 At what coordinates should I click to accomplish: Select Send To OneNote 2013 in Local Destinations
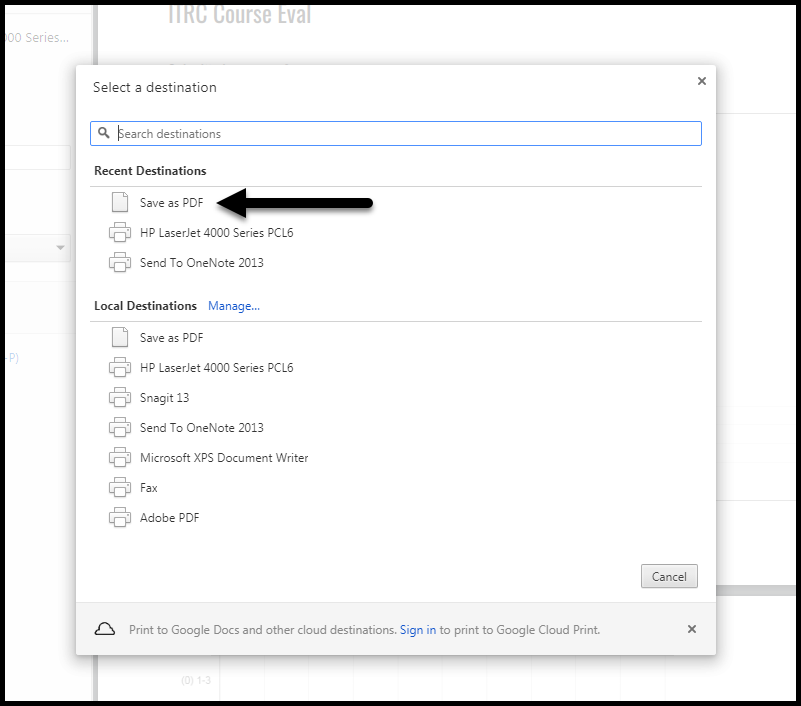[201, 428]
